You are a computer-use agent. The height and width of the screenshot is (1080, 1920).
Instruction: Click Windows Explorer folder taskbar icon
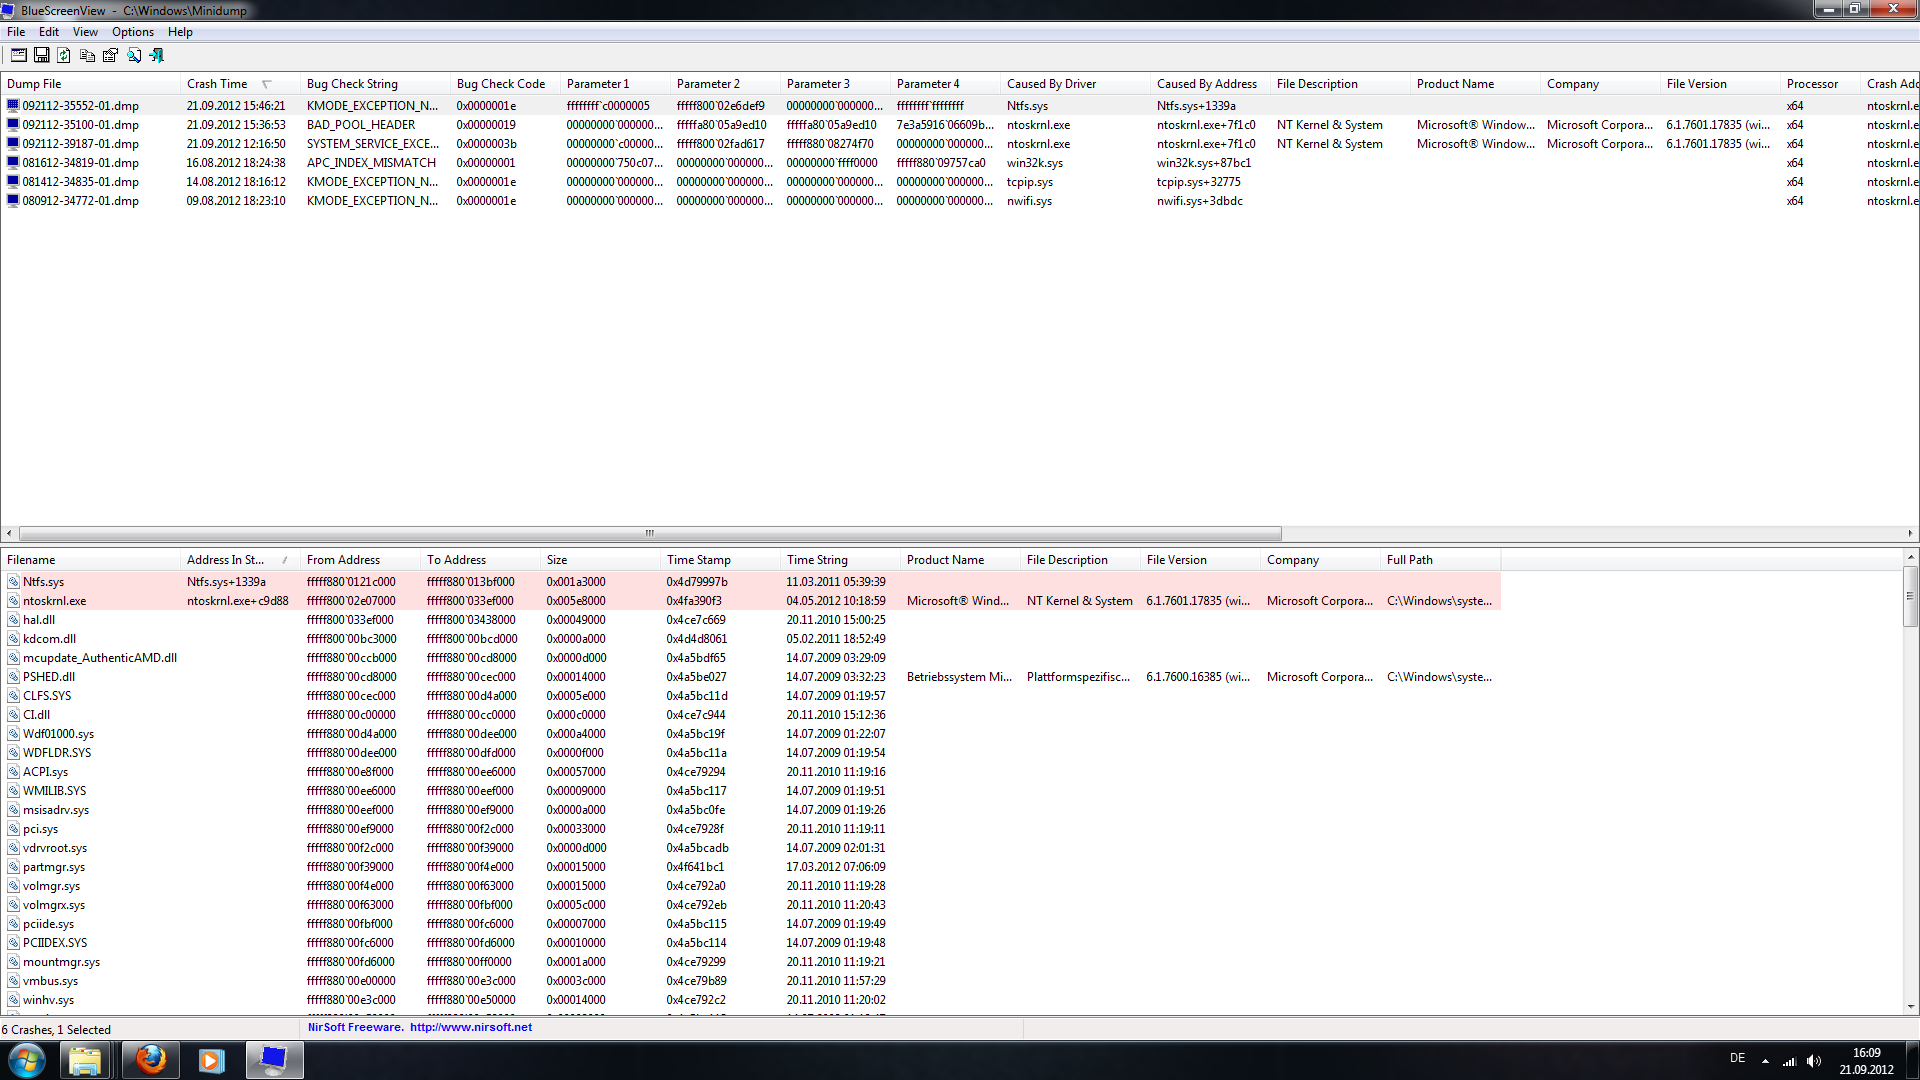[85, 1060]
